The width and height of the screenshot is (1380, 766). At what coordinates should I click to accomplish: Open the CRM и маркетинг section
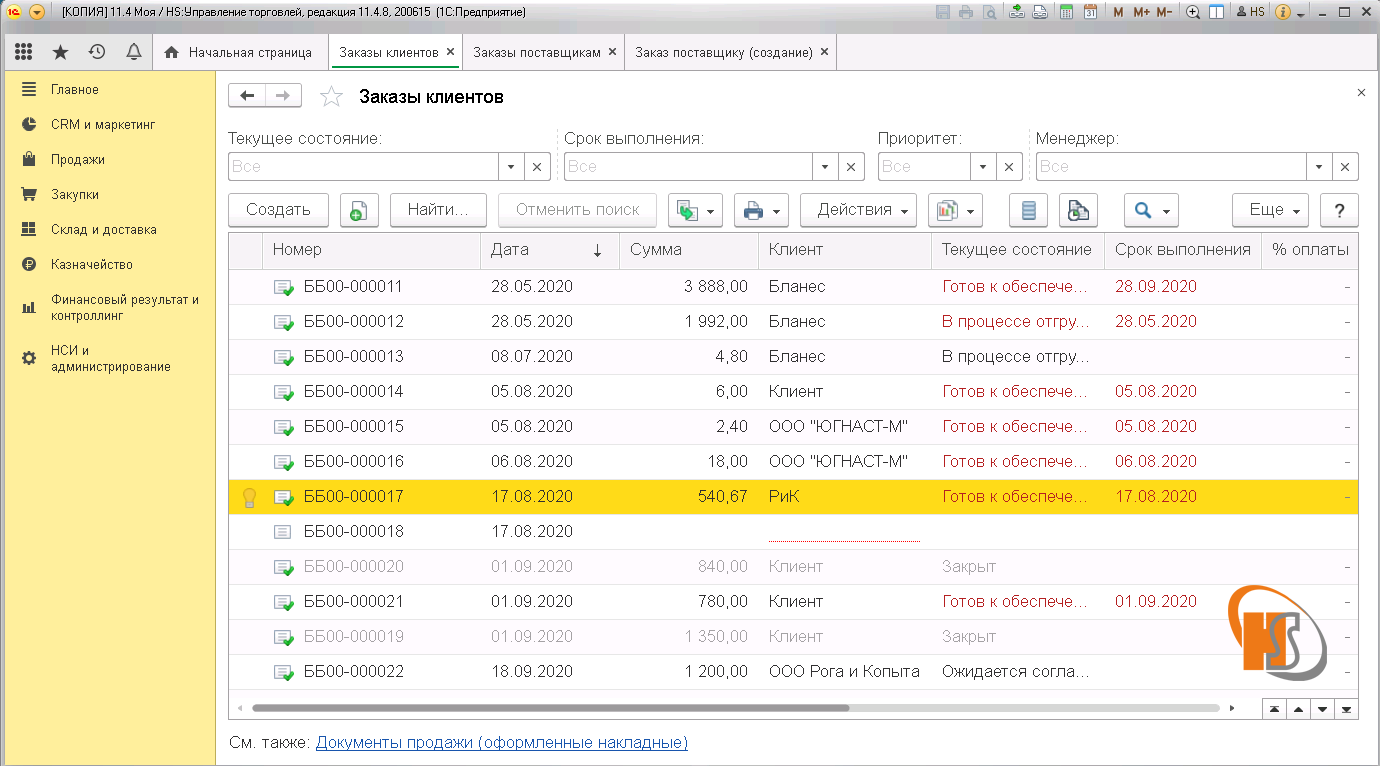[x=110, y=125]
